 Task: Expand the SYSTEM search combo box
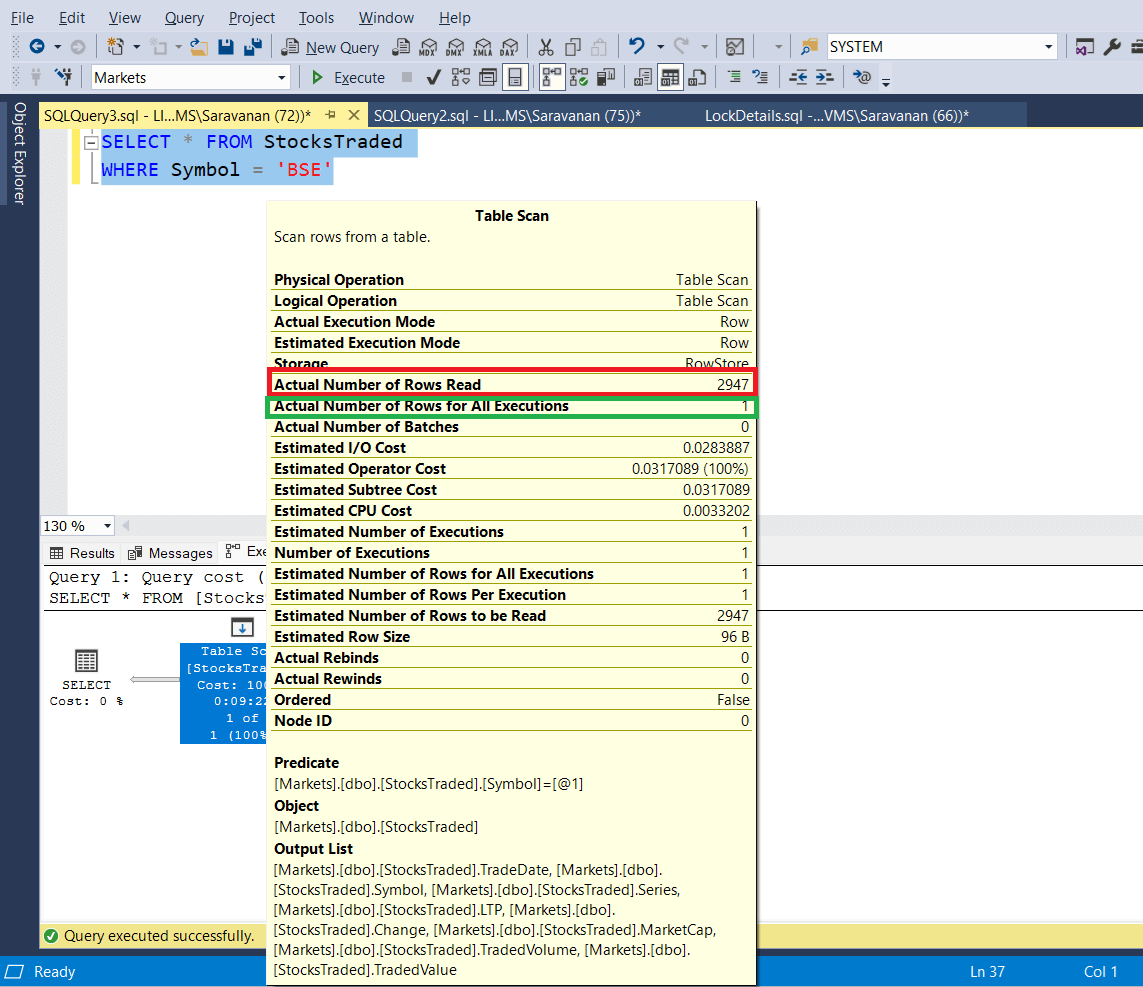pos(1048,47)
